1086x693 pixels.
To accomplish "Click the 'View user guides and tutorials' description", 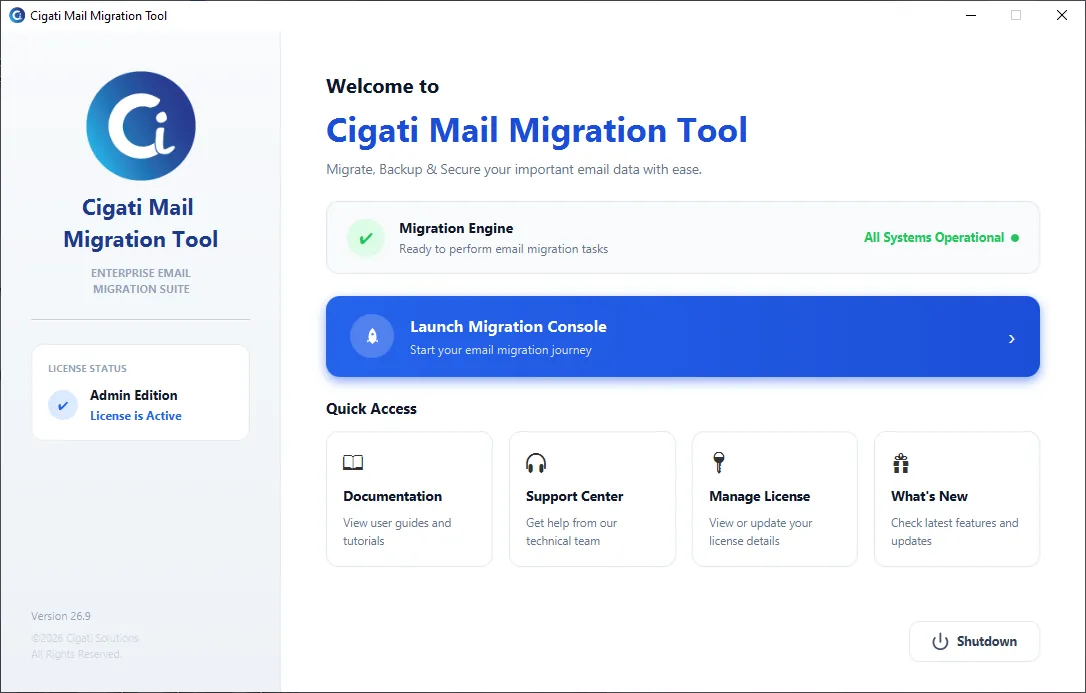I will 397,532.
